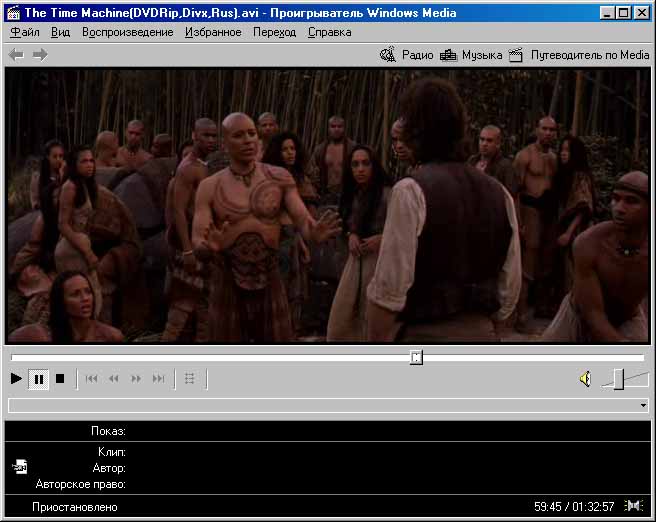Click the stereo indicator icon in the status bar
The image size is (656, 522).
point(633,506)
